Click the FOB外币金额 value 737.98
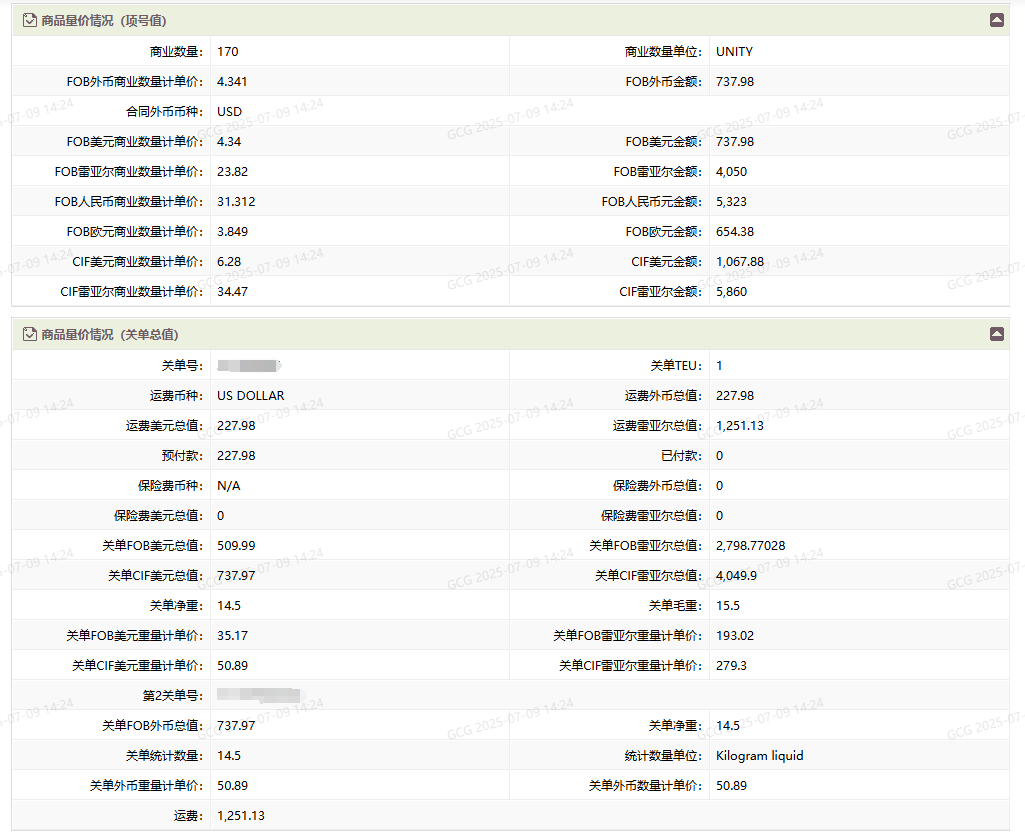 (735, 81)
